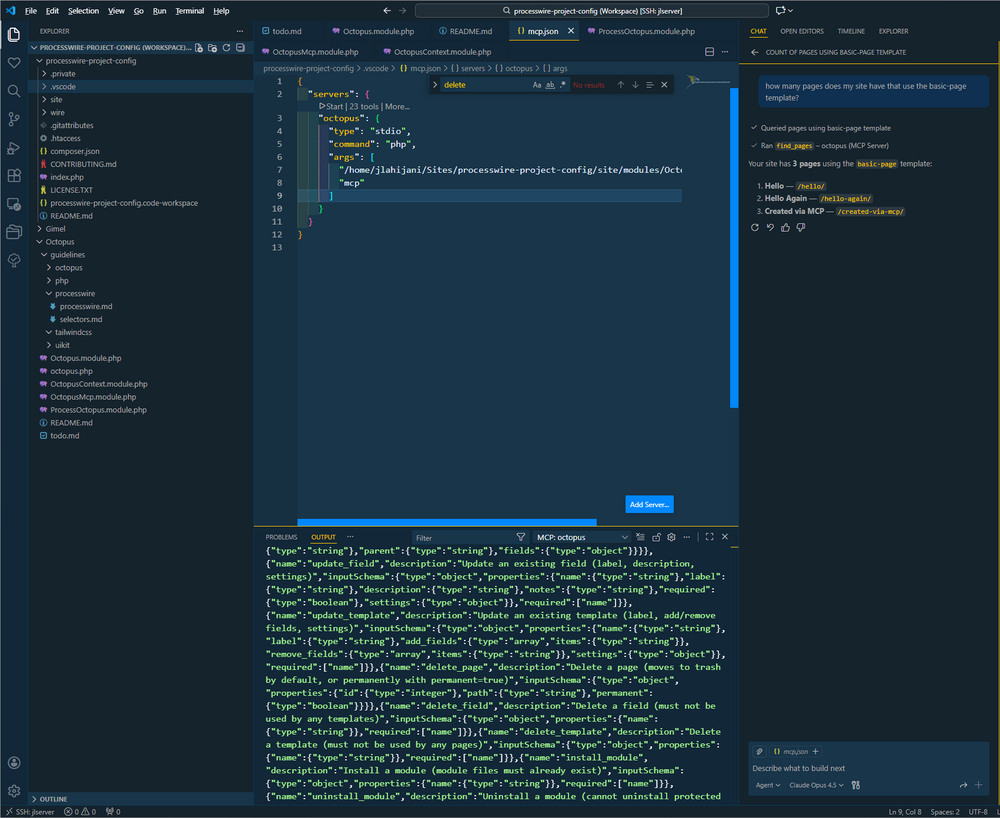Screen dimensions: 1000x818
Task: Toggle Match Case in find widget
Action: 537,85
